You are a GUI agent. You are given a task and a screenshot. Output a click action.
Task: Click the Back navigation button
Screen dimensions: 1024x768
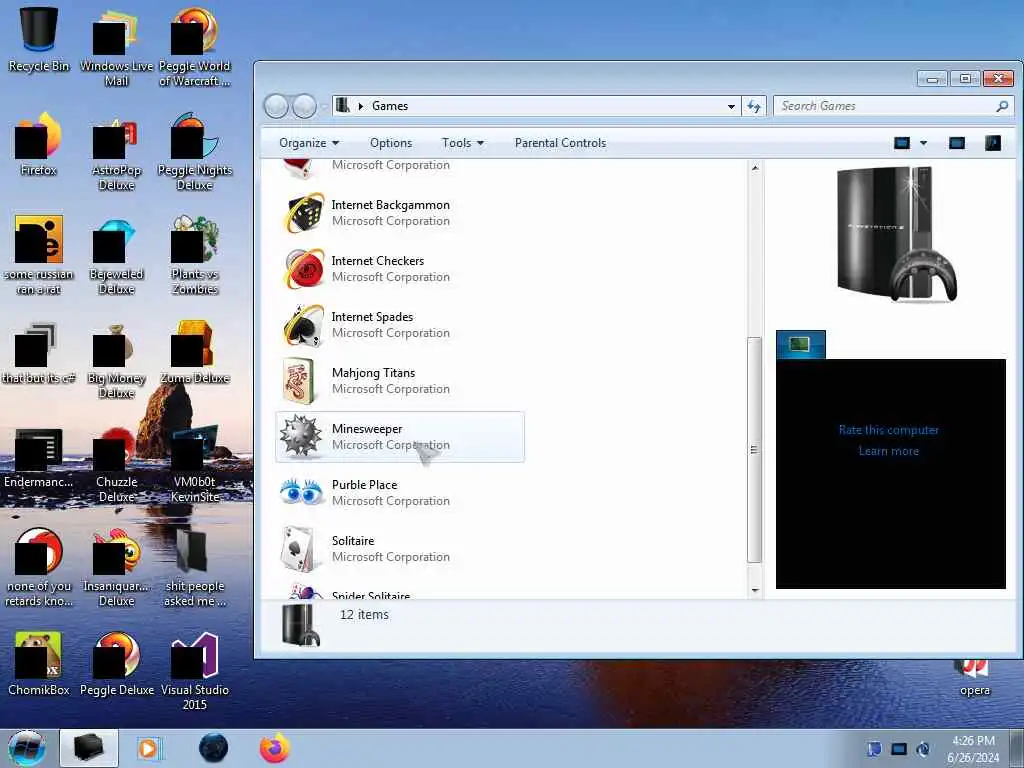tap(276, 106)
